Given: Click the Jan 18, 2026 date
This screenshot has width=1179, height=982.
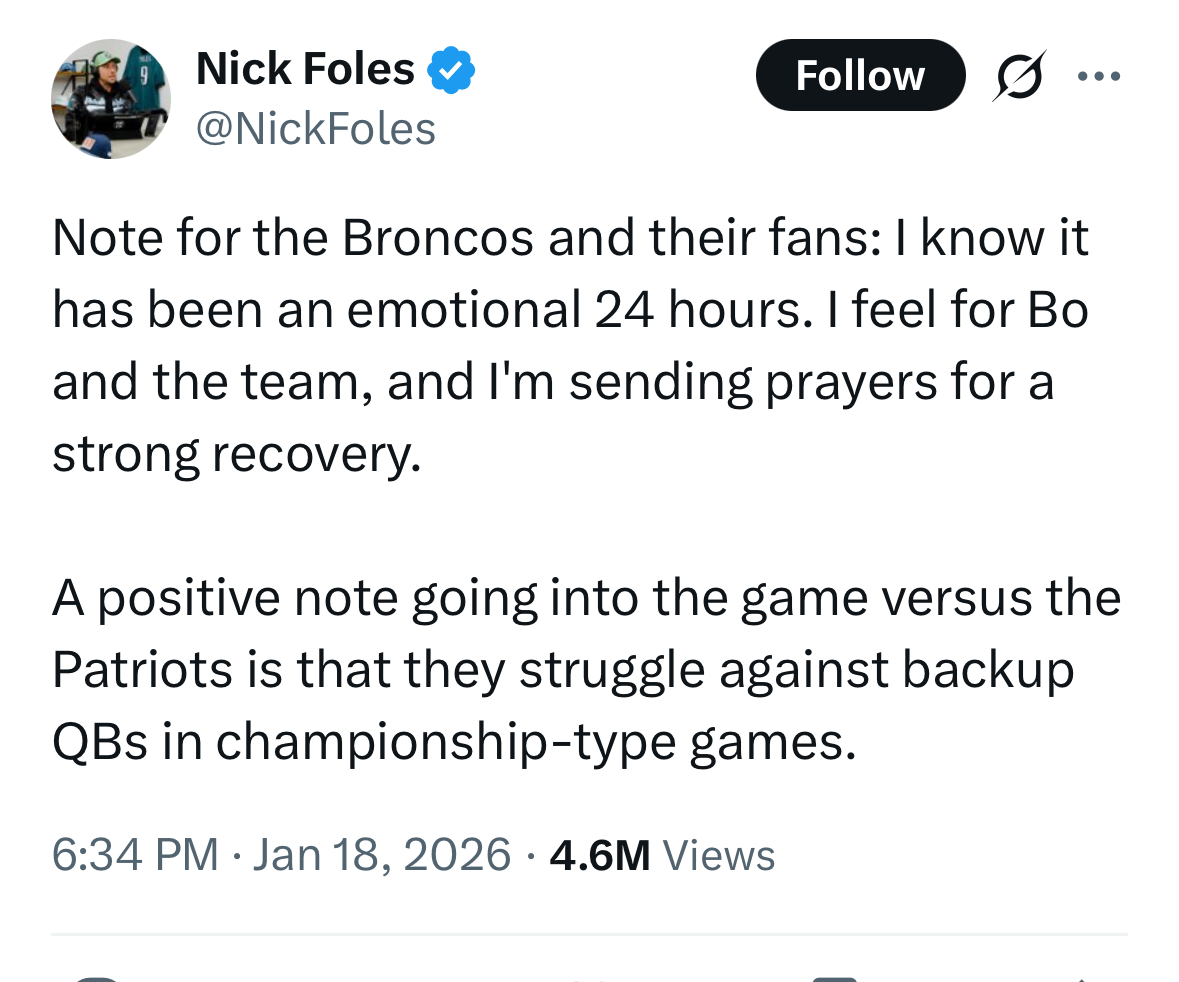Looking at the screenshot, I should coord(382,855).
